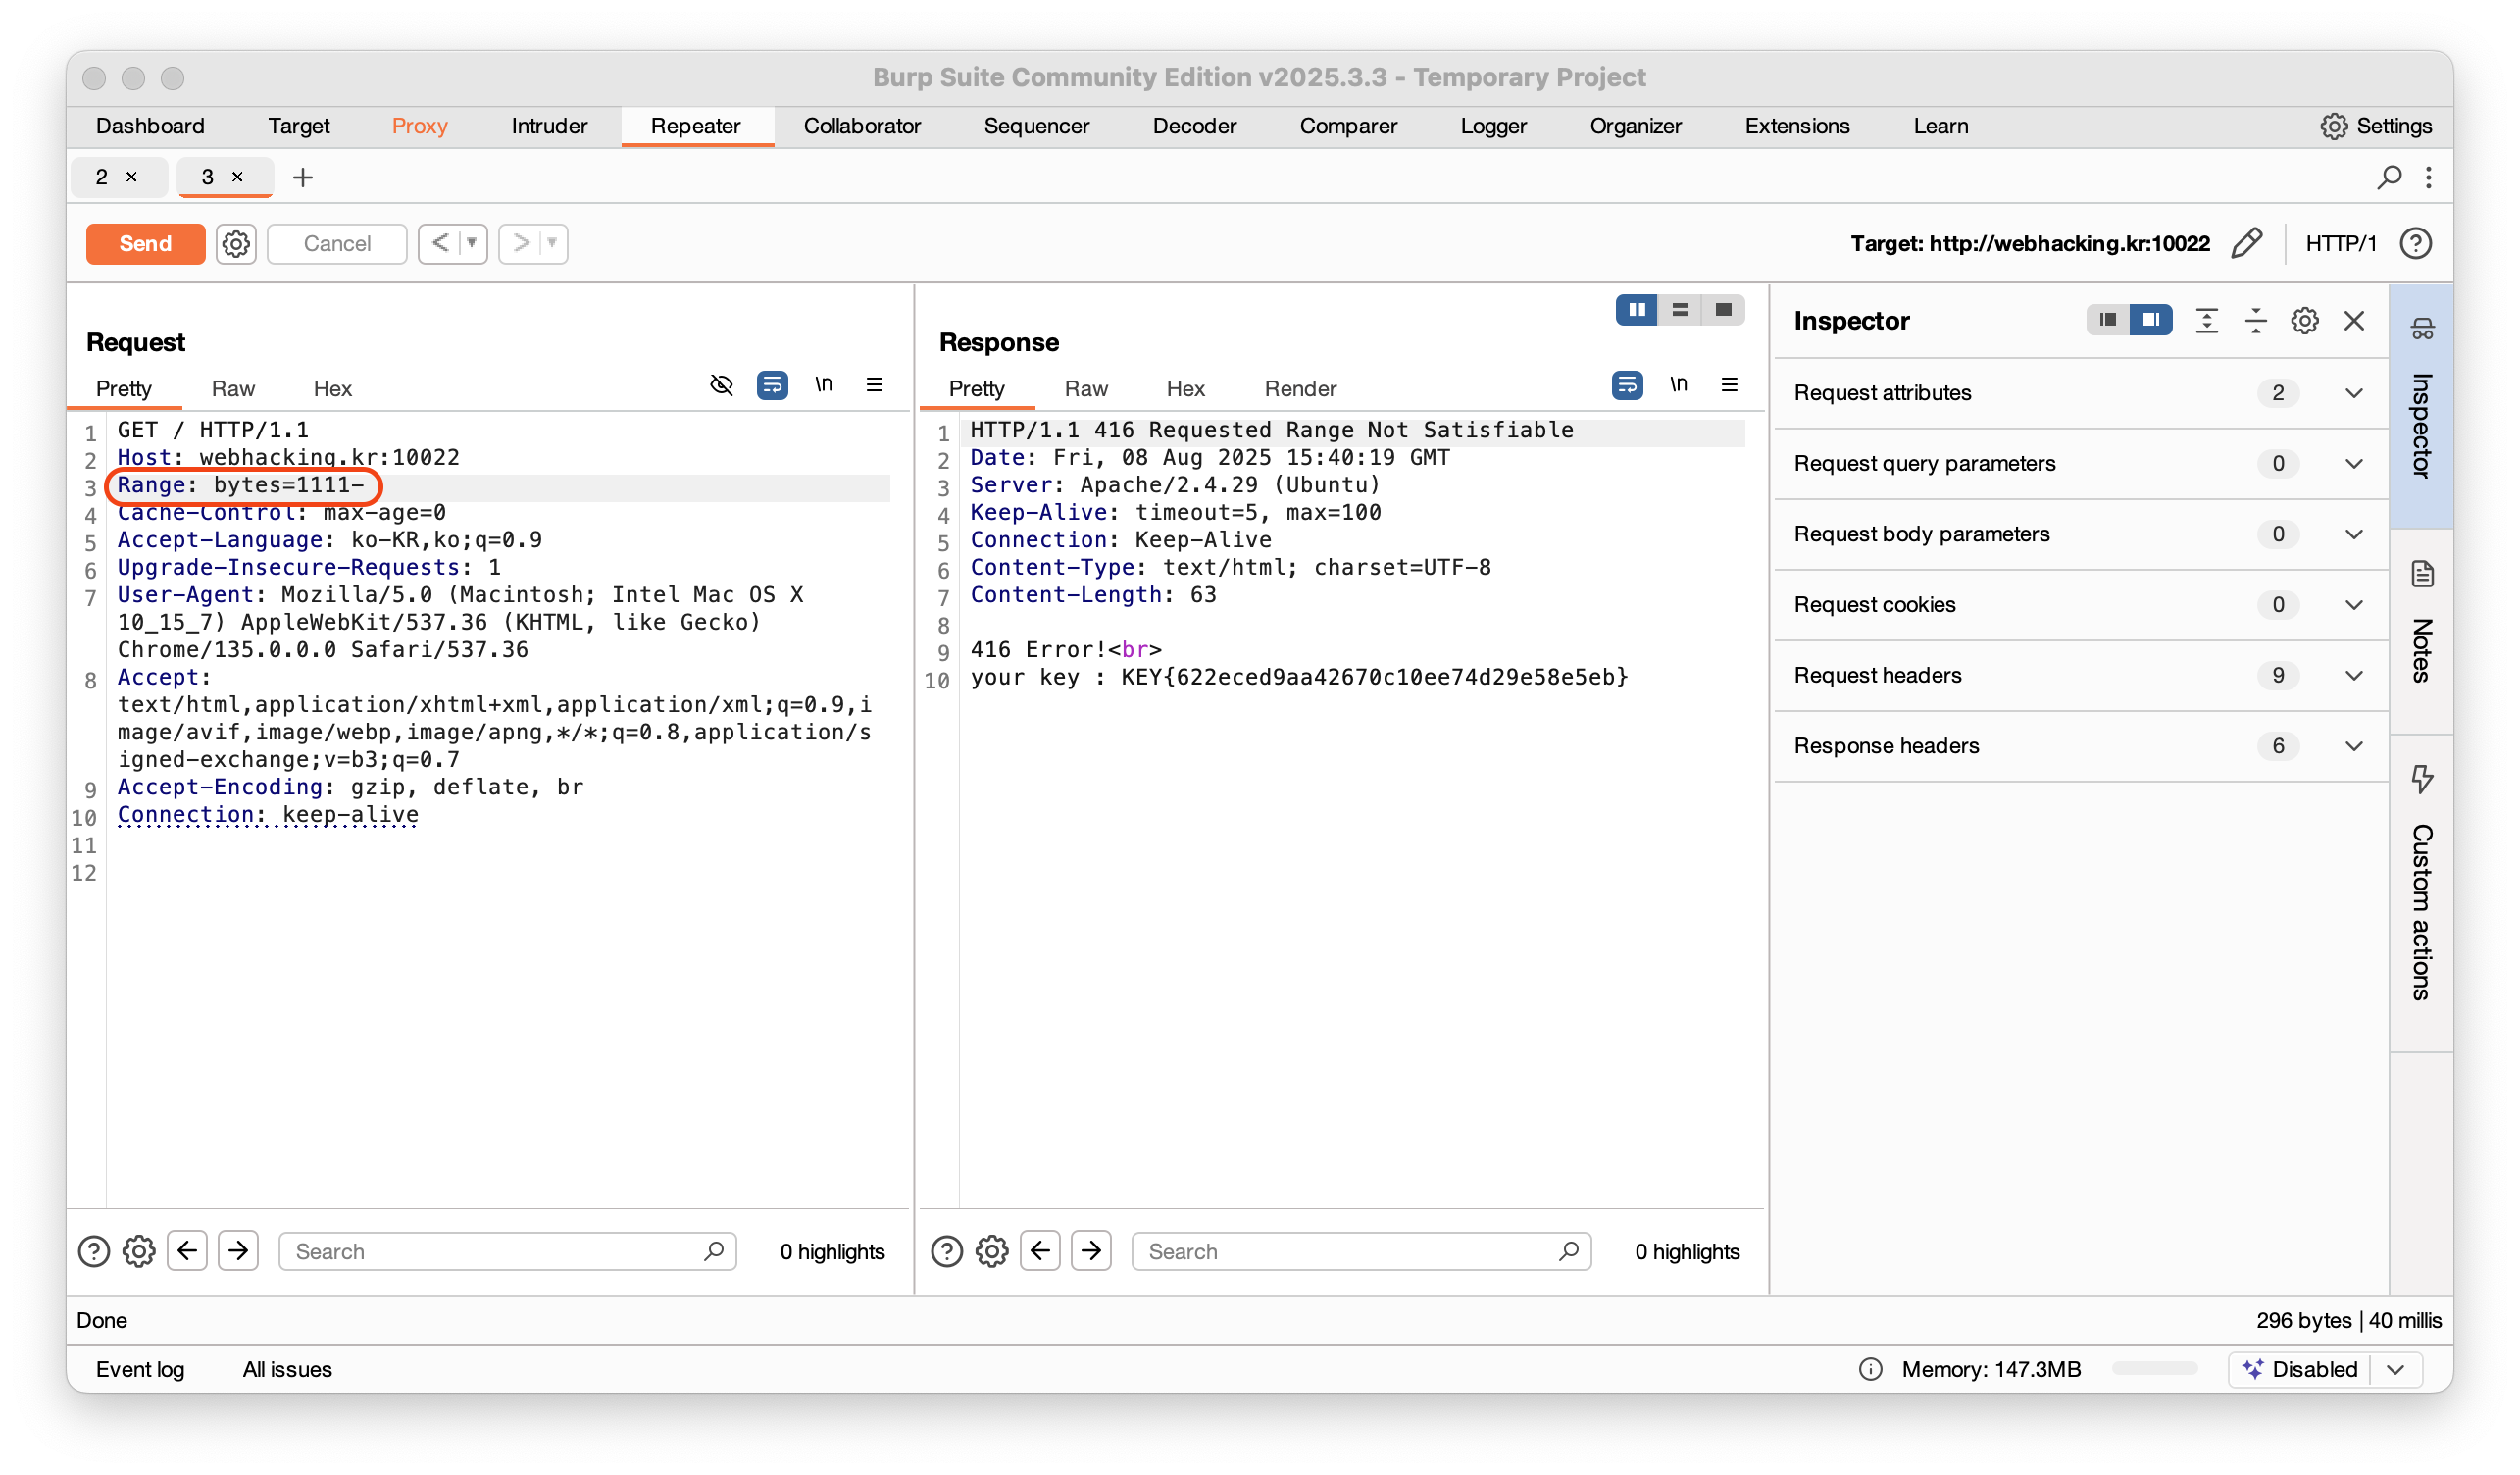Toggle non-printable characters hiding in request

click(x=721, y=385)
